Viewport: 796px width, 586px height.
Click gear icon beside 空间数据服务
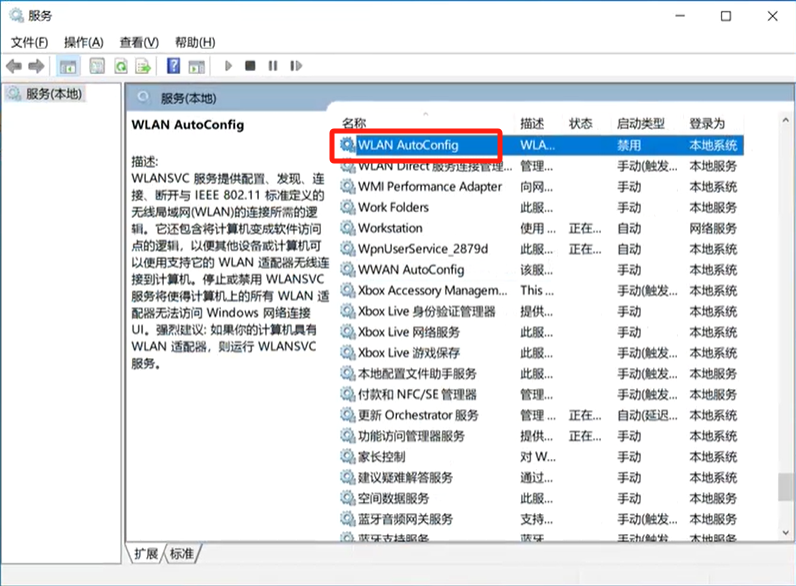[x=347, y=498]
